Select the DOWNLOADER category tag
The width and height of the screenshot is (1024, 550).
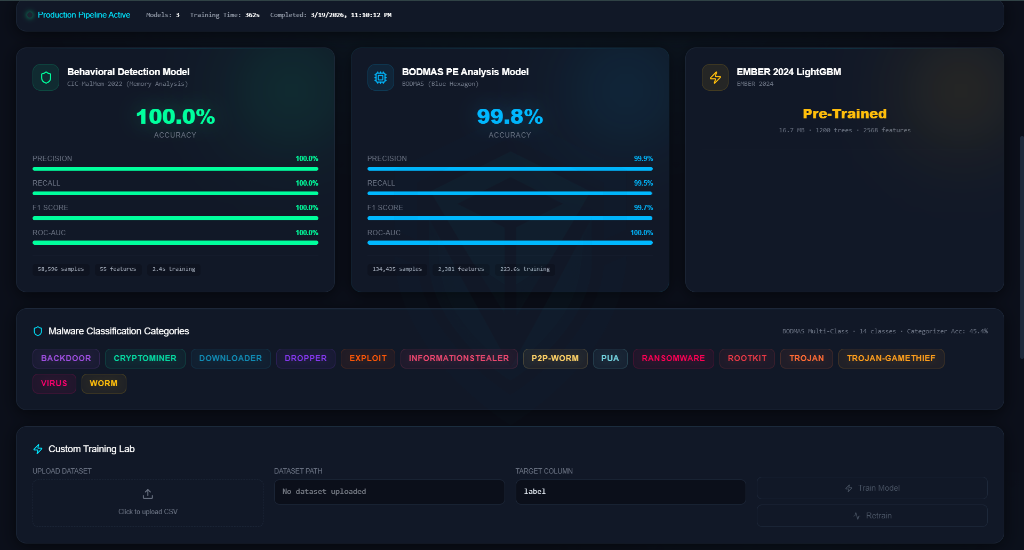coord(231,358)
